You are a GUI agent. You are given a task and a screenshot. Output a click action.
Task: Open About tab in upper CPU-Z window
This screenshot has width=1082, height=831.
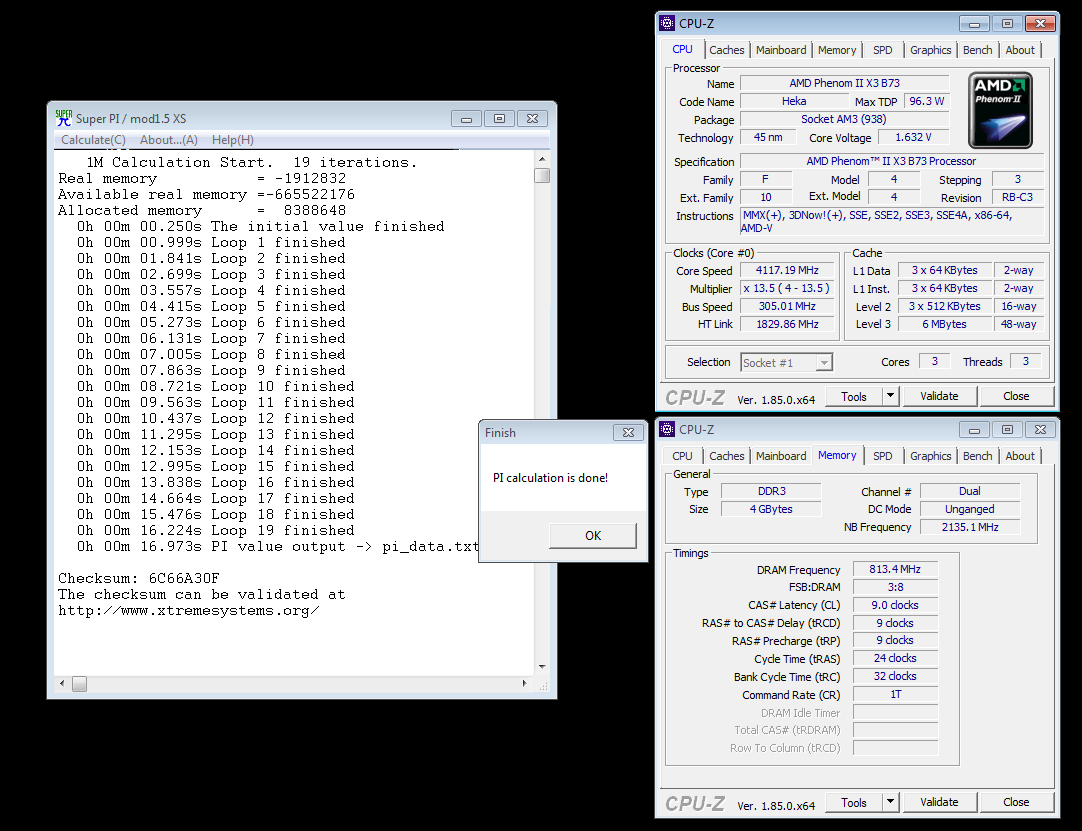1020,50
